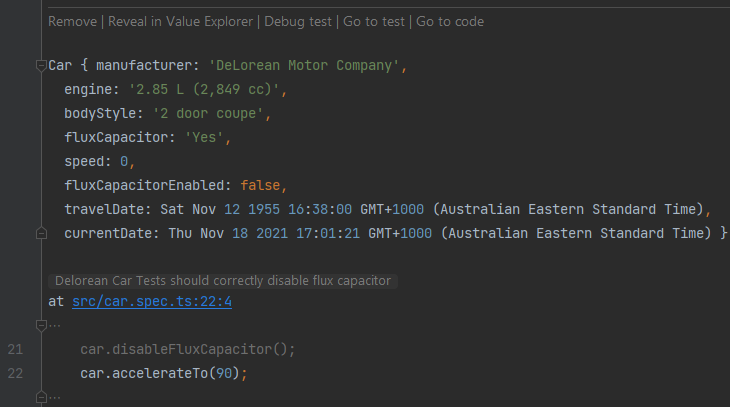The height and width of the screenshot is (407, 730).
Task: Click the engine '2.85 L' string value
Action: pyautogui.click(x=204, y=89)
